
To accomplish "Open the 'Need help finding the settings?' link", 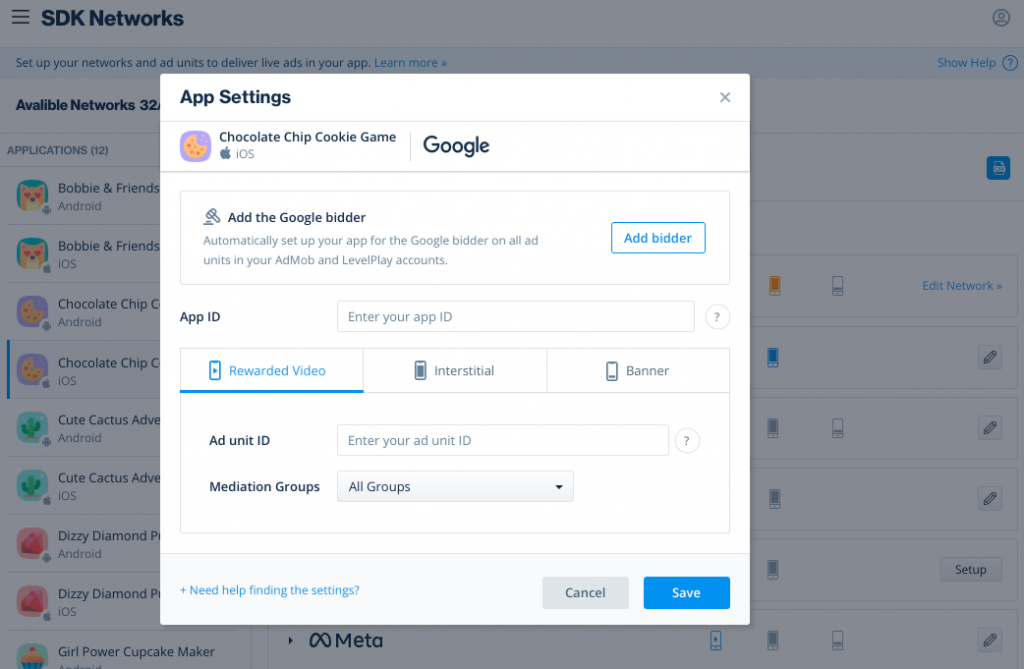I will 269,590.
